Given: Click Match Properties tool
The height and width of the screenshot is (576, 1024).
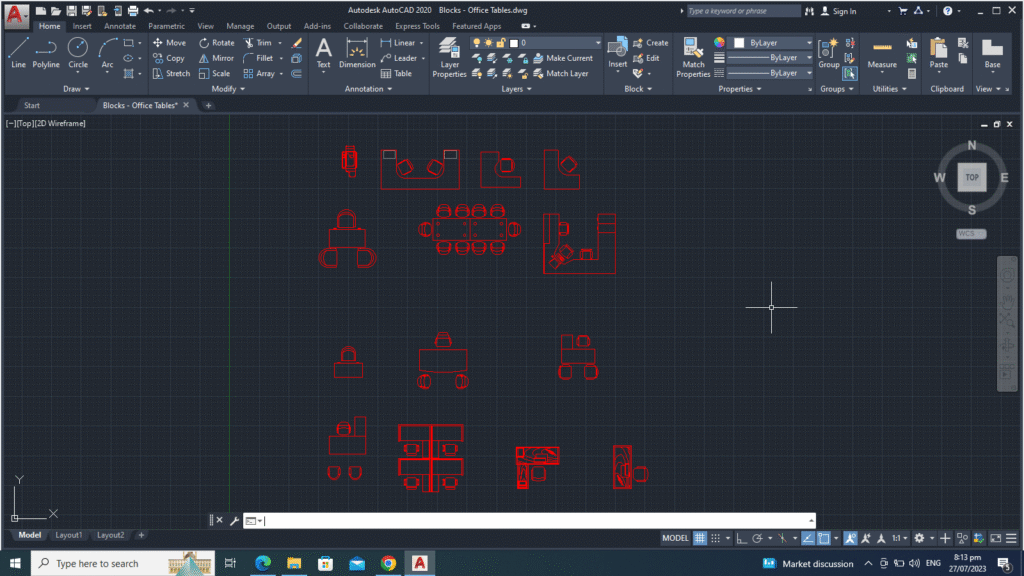Looking at the screenshot, I should tap(693, 57).
